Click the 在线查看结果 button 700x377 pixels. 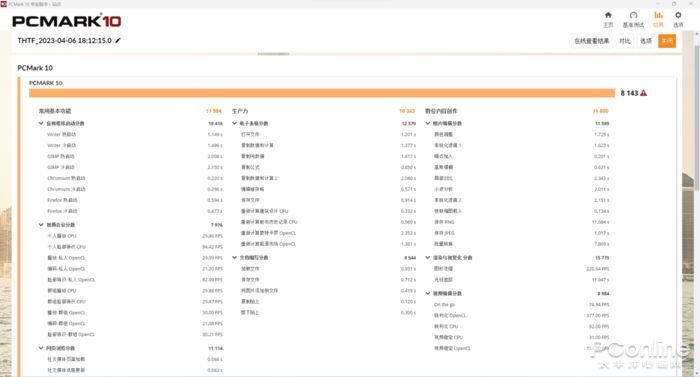pyautogui.click(x=592, y=41)
